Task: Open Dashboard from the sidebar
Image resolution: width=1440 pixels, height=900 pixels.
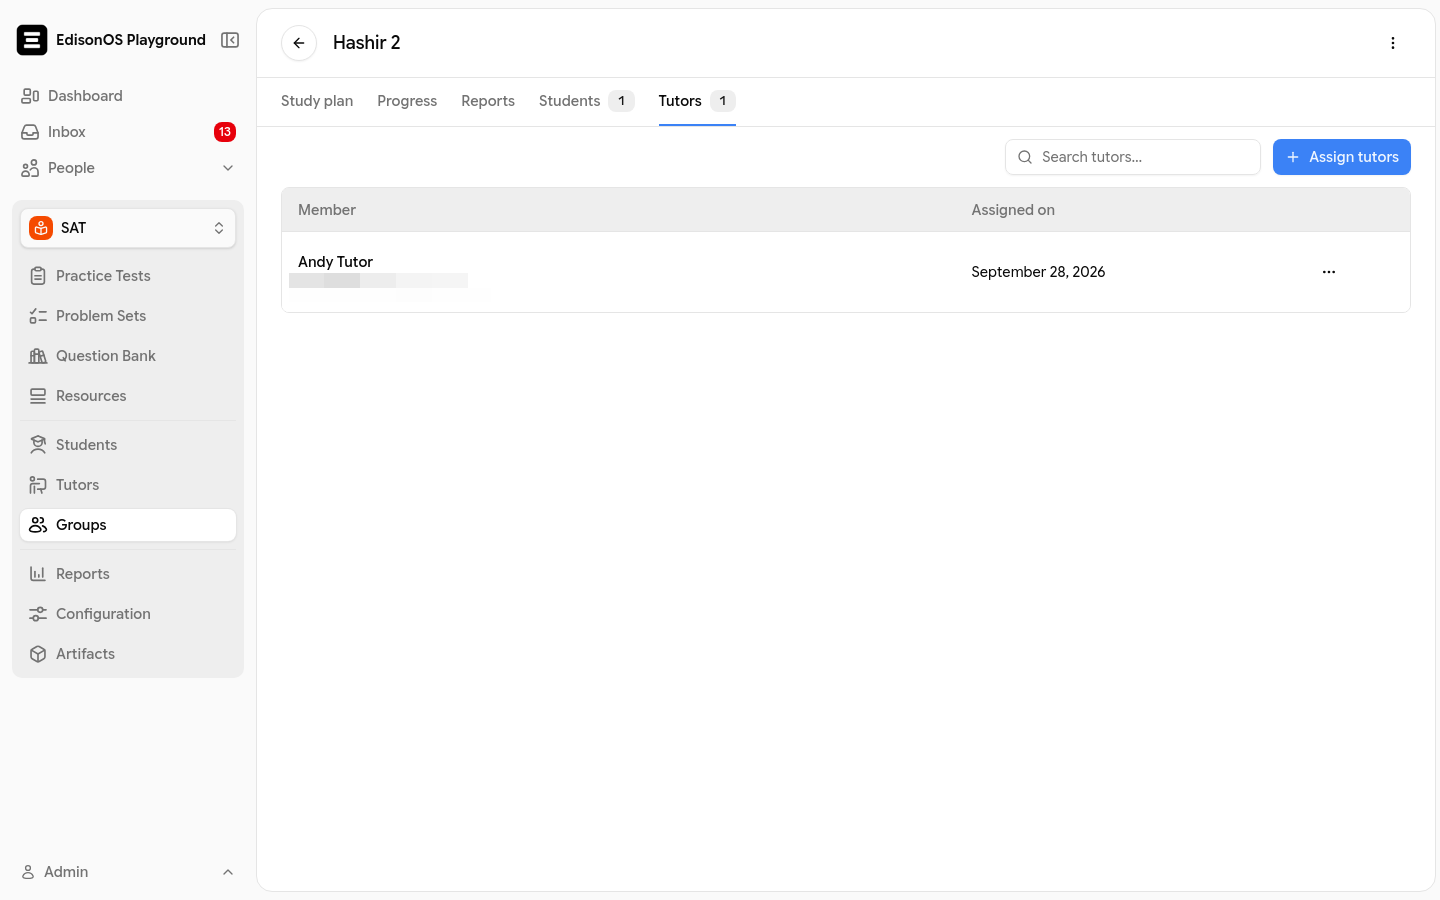Action: point(128,96)
